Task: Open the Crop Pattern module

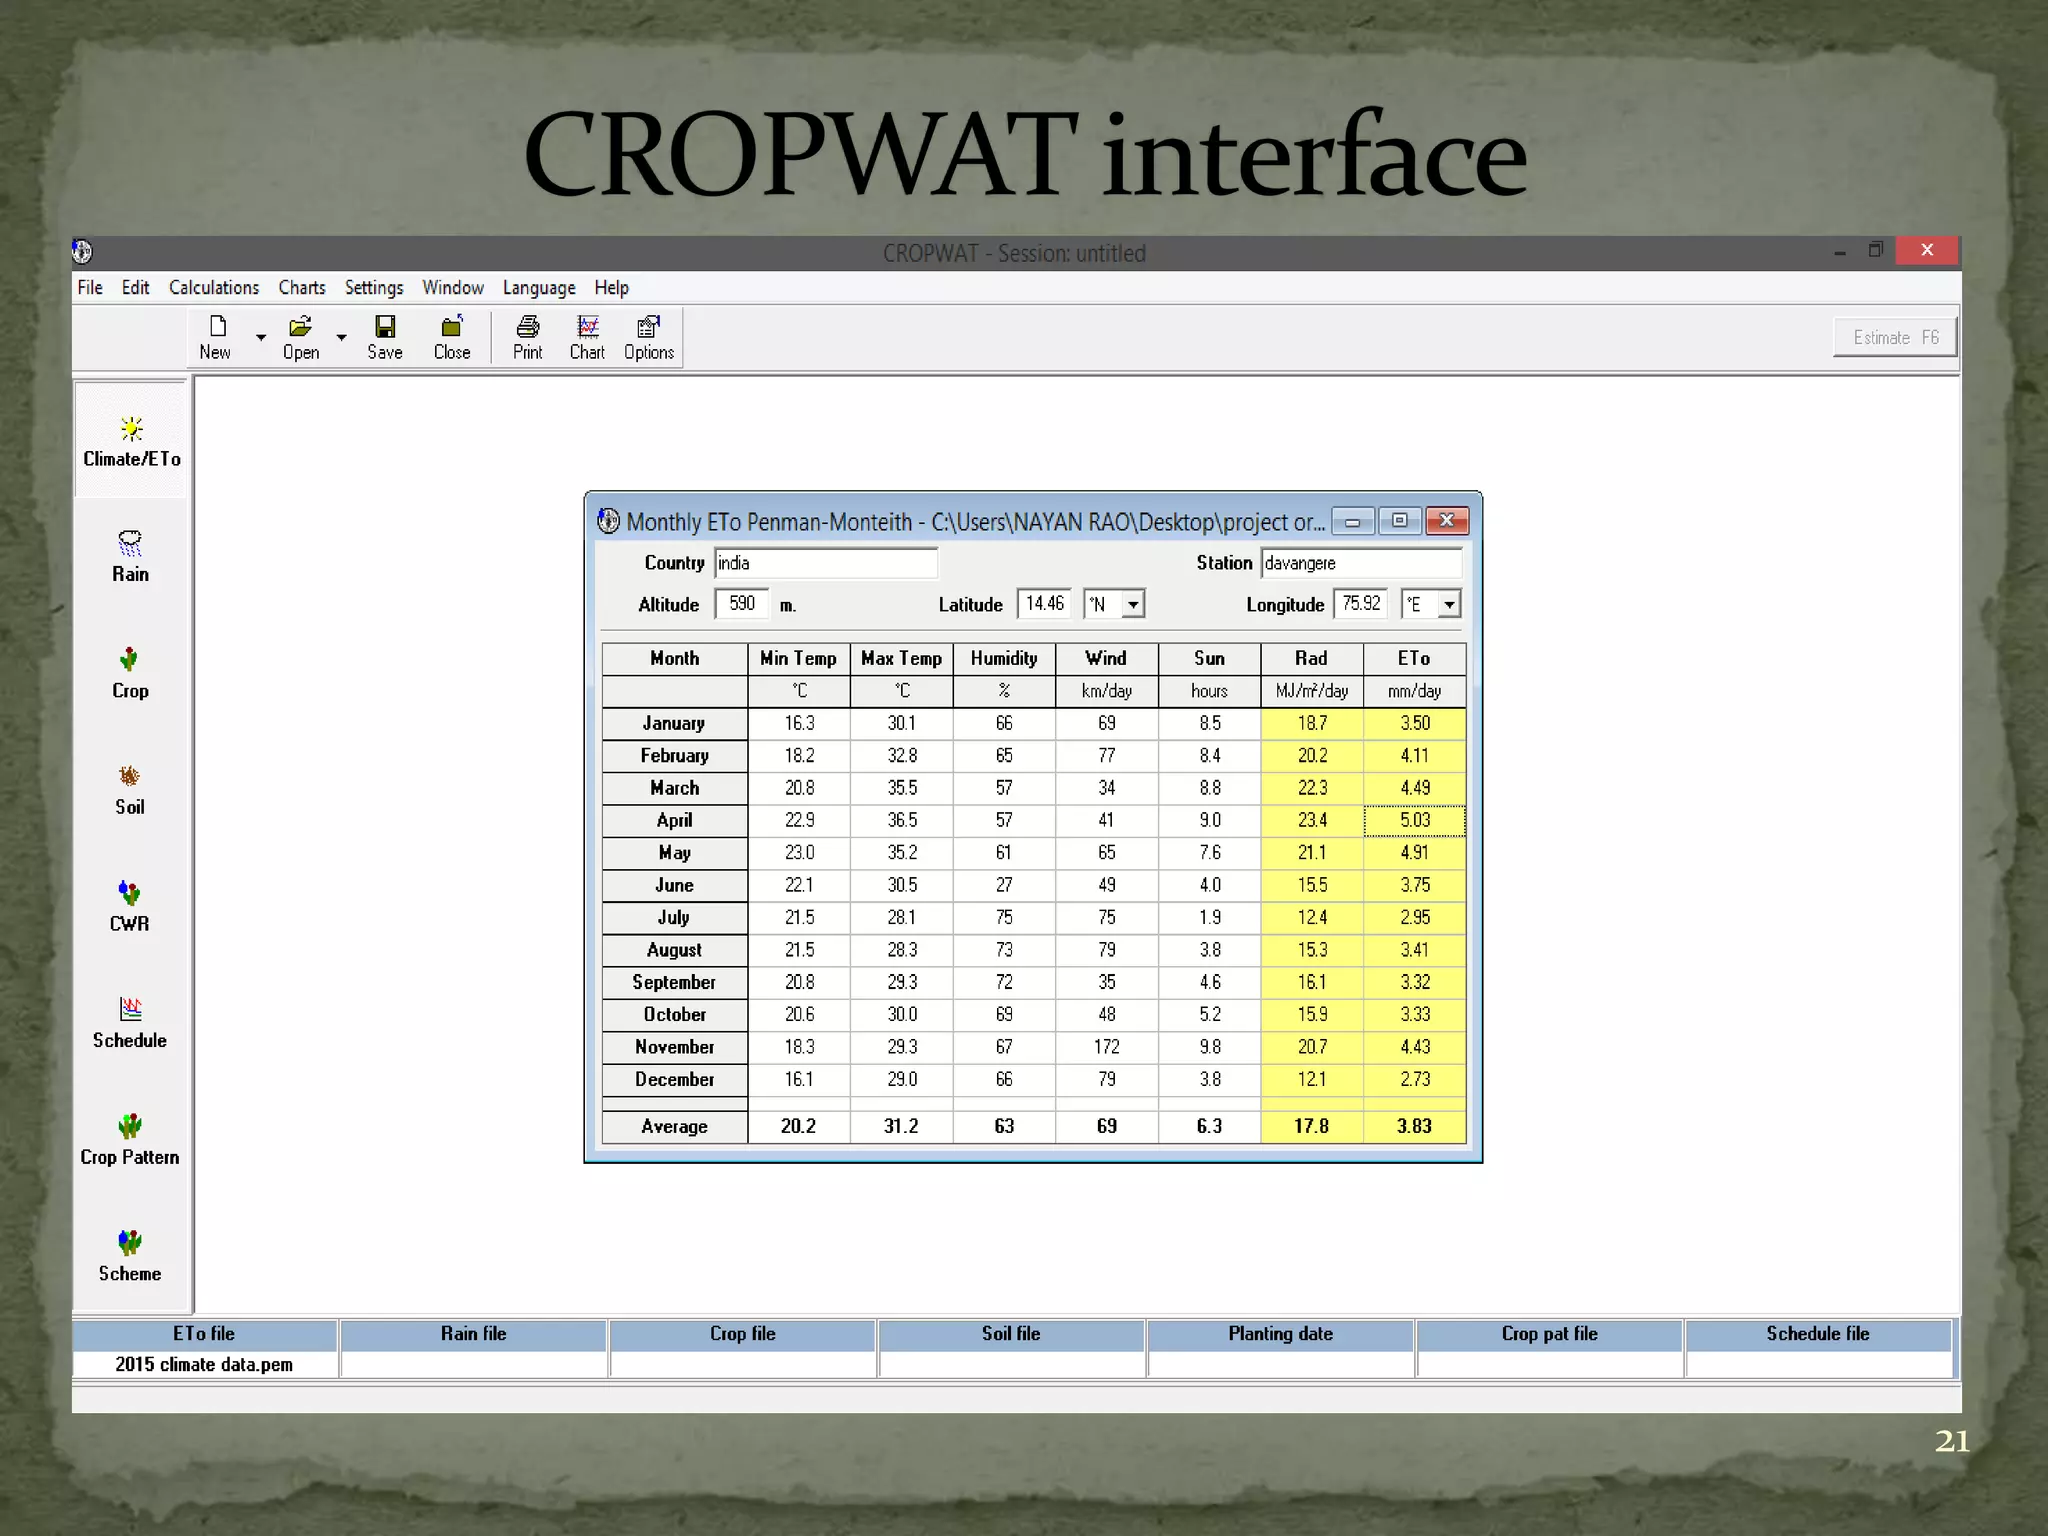Action: pyautogui.click(x=130, y=1139)
